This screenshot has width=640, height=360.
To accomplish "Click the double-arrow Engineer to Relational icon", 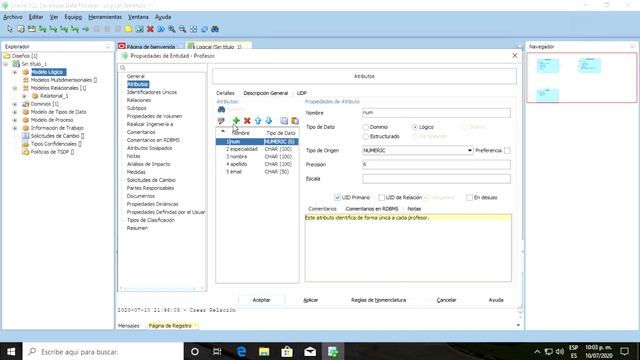I will tap(161, 29).
